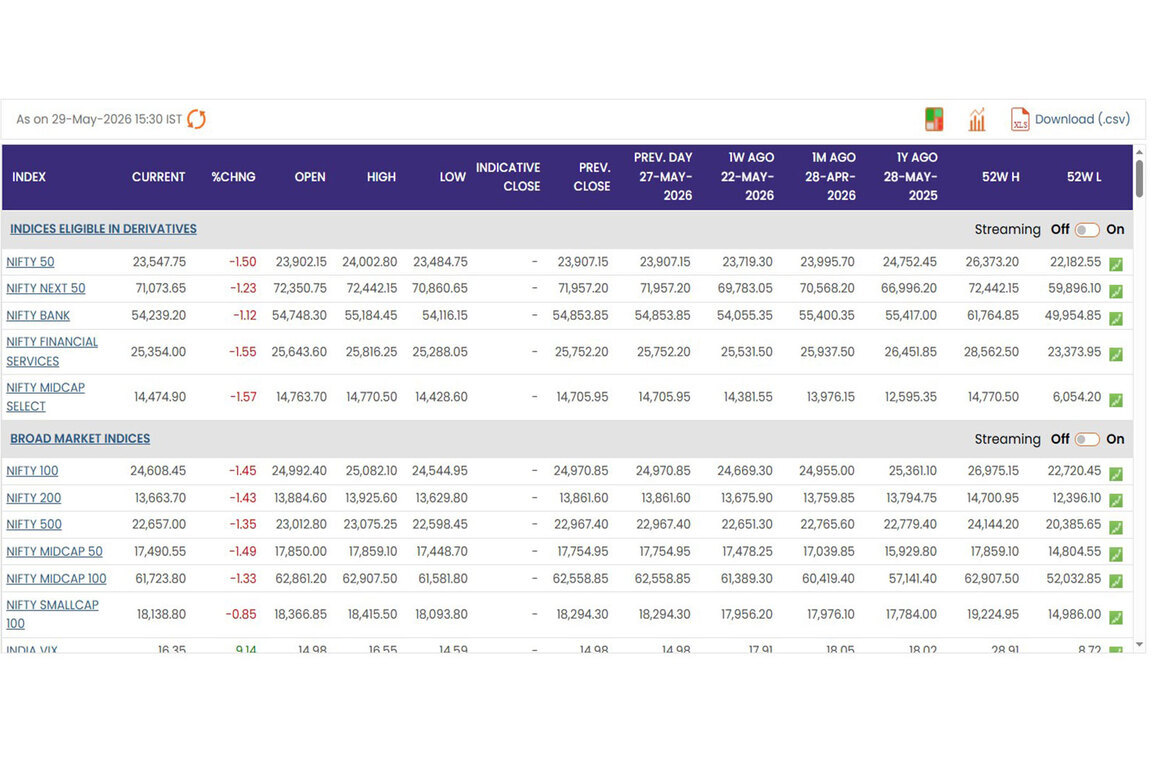Viewport: 1156px width, 770px height.
Task: Click the HIGH column header
Action: [x=381, y=177]
